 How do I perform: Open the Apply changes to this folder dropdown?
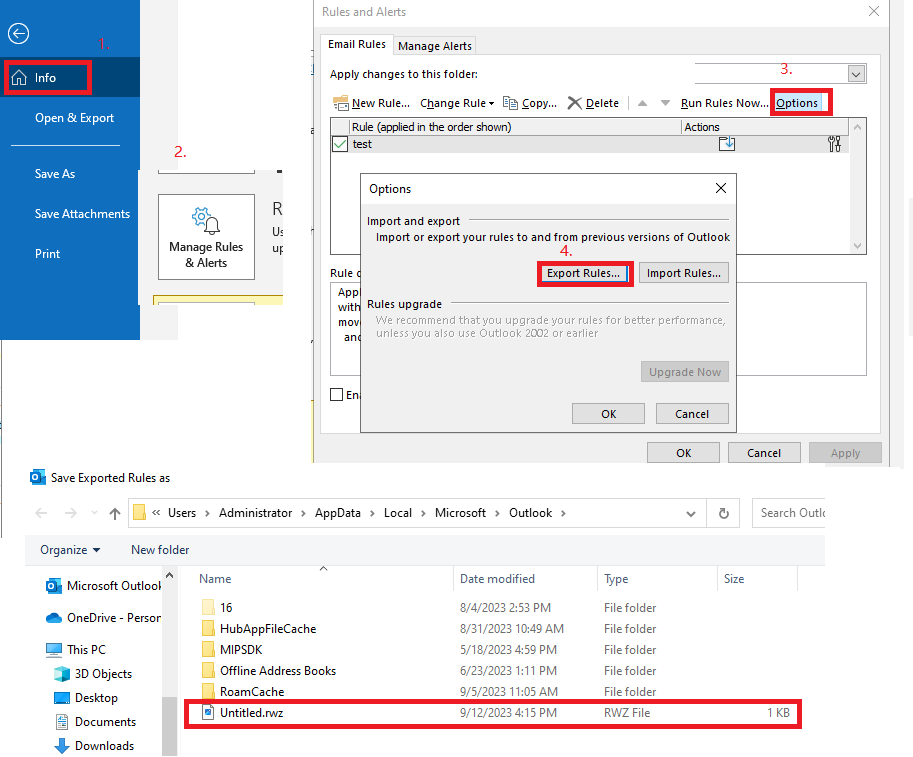point(855,75)
